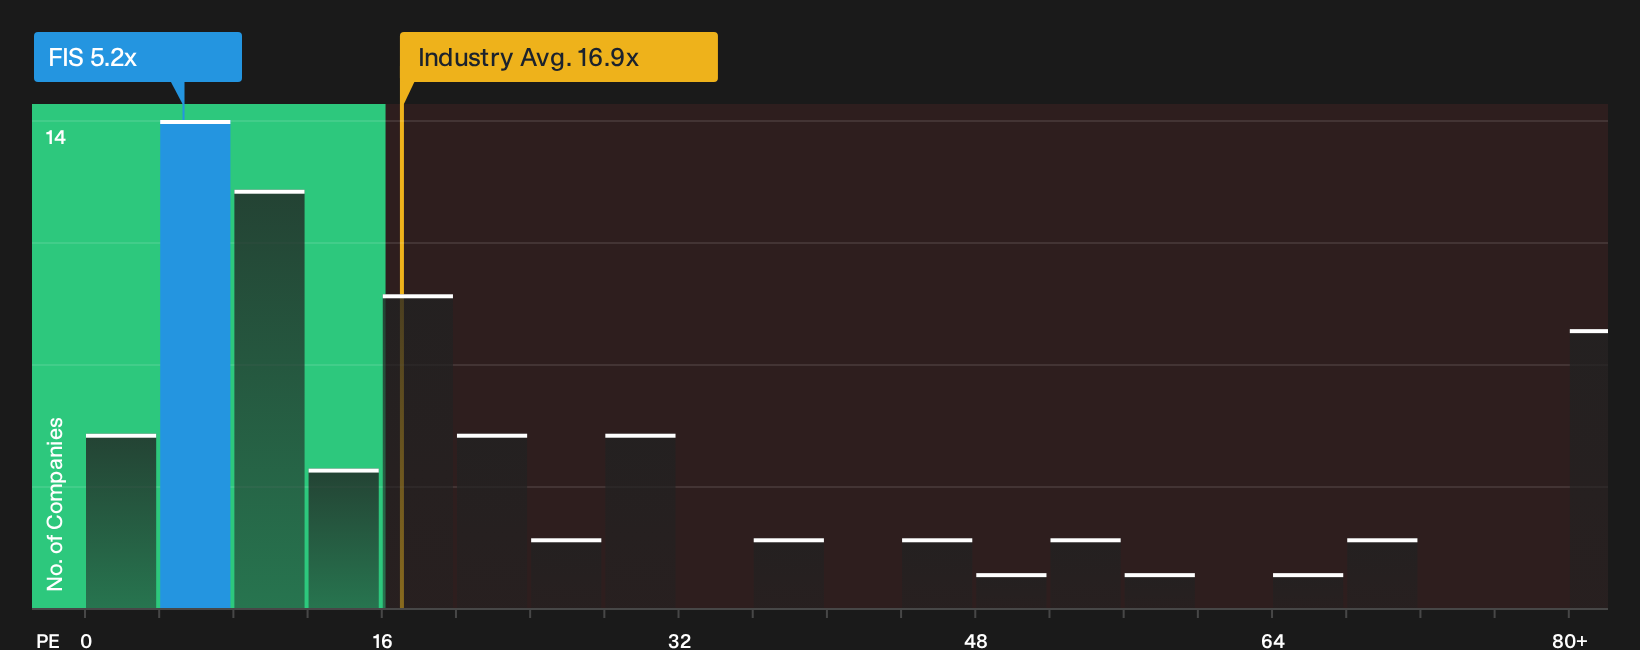The height and width of the screenshot is (650, 1640).
Task: Click the 16 x-axis tick label
Action: [382, 640]
